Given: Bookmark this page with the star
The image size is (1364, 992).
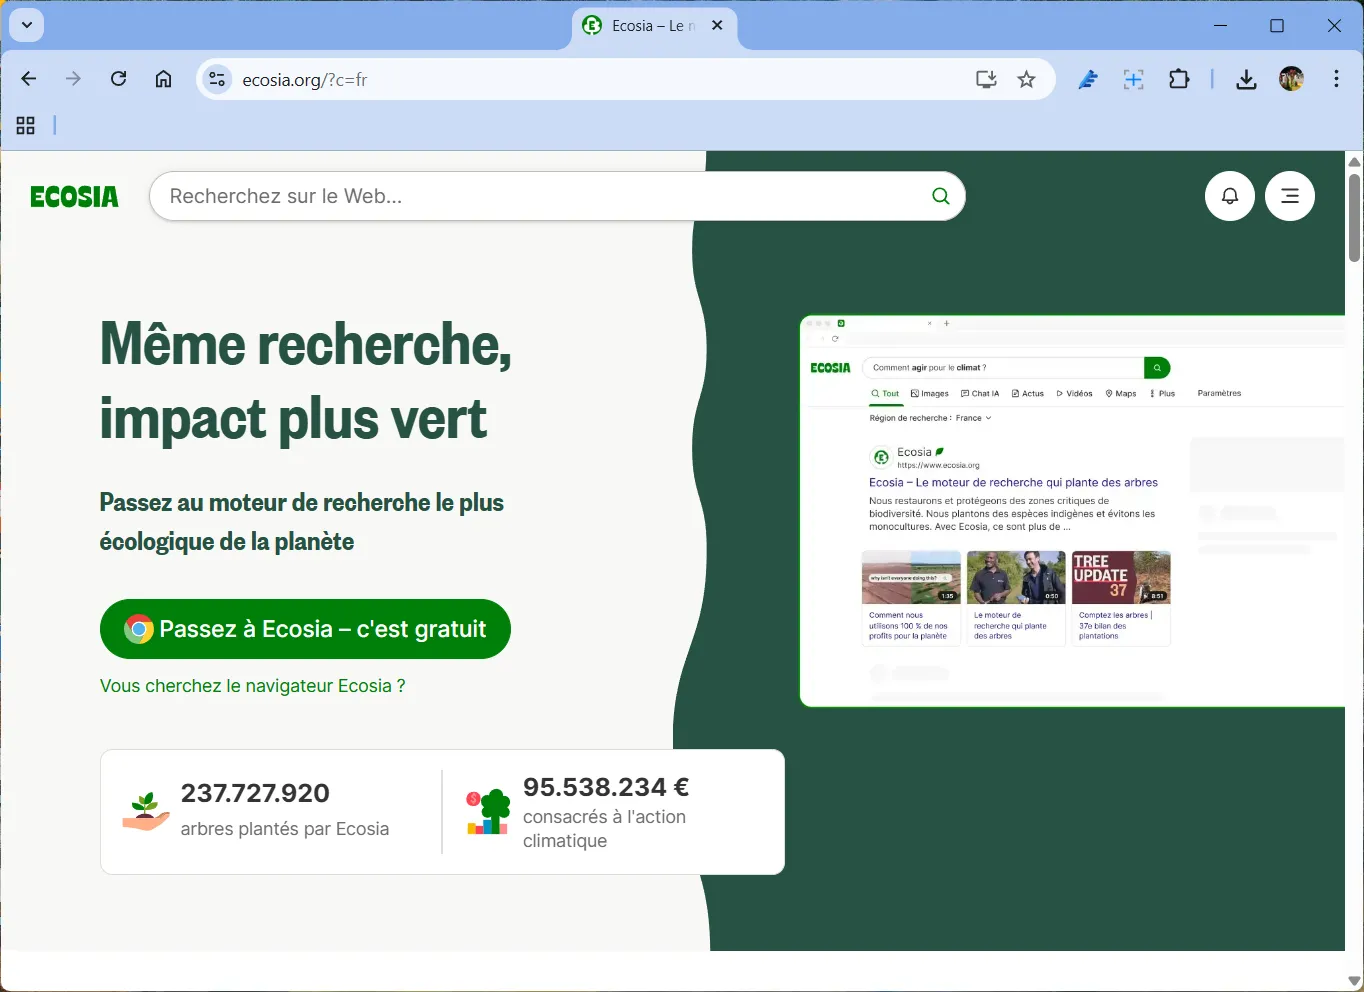Looking at the screenshot, I should [x=1026, y=79].
